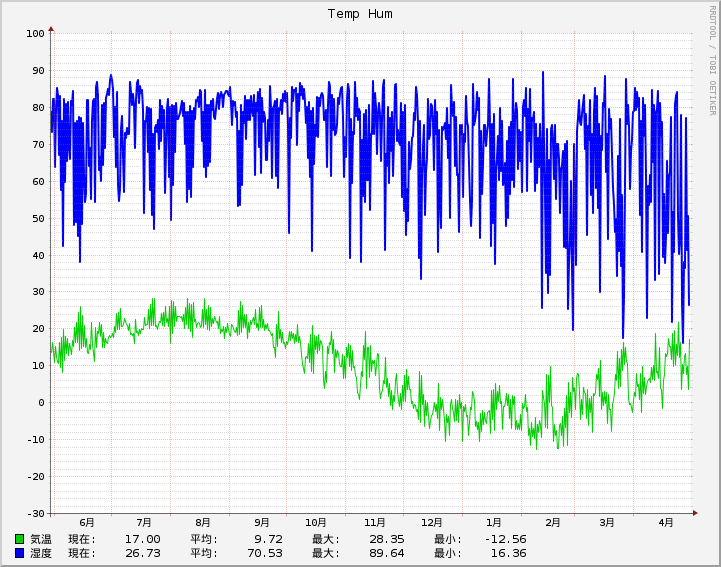The width and height of the screenshot is (721, 567).
Task: Click temperature current value 17.00
Action: click(143, 539)
